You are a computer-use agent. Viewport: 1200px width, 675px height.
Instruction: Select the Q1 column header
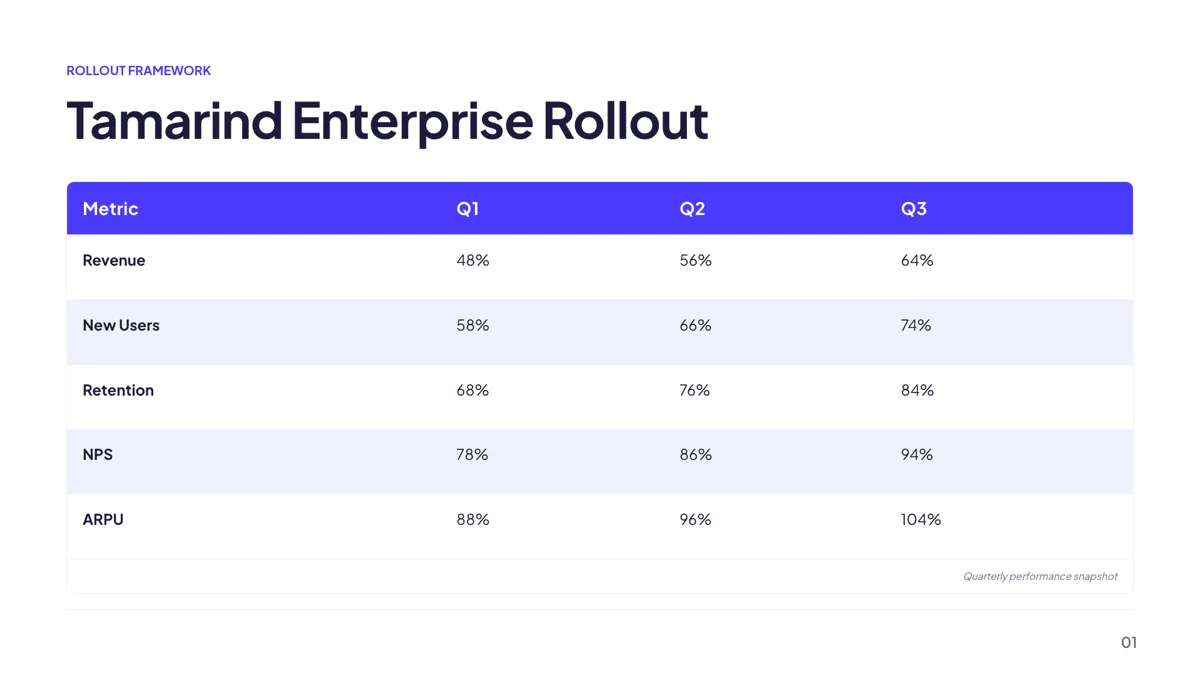[x=468, y=208]
